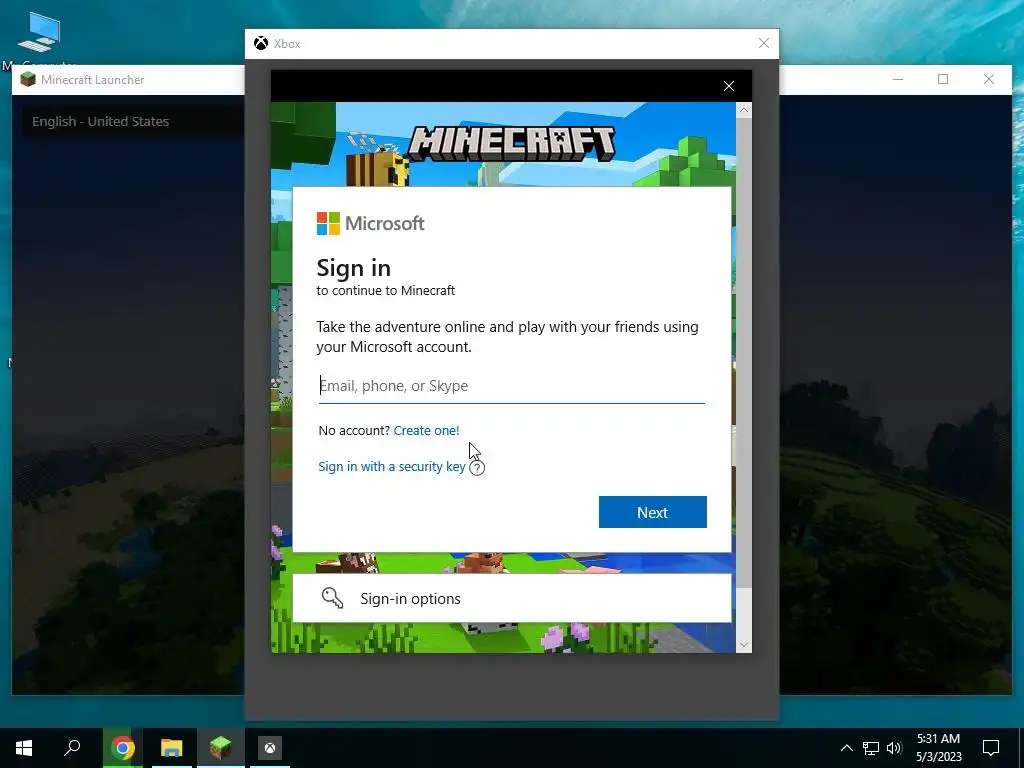Viewport: 1024px width, 768px height.
Task: Click the Xbox taskbar icon
Action: click(x=270, y=748)
